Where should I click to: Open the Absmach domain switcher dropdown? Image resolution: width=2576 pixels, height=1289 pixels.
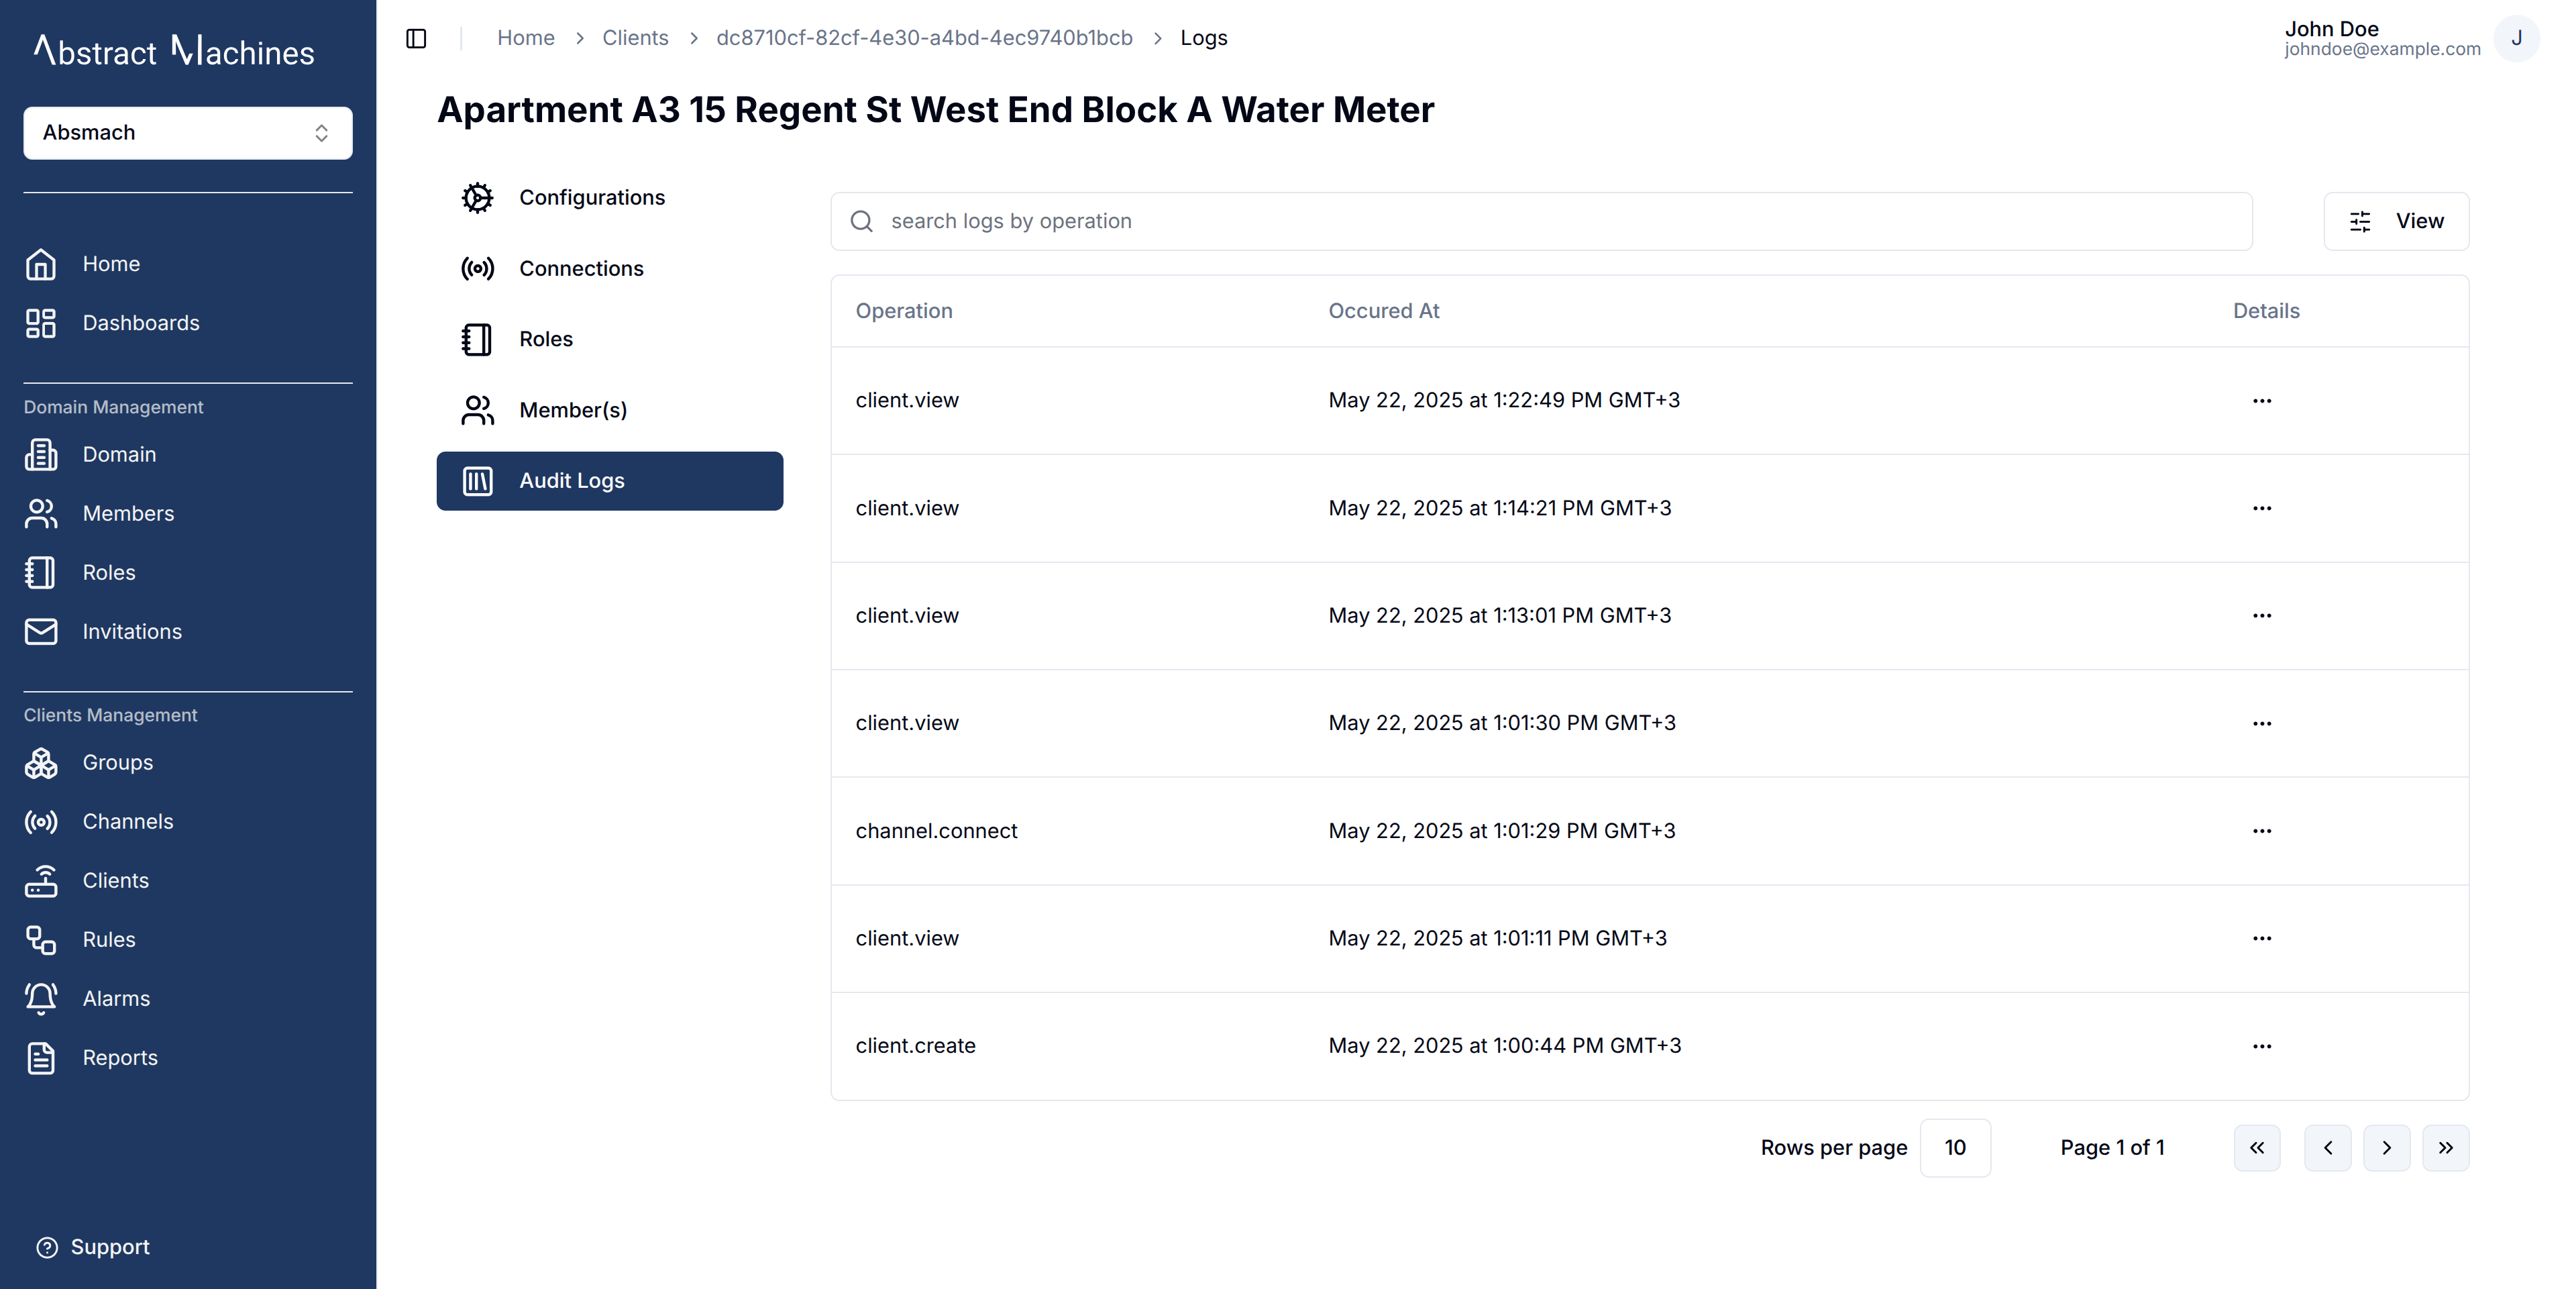[x=188, y=133]
